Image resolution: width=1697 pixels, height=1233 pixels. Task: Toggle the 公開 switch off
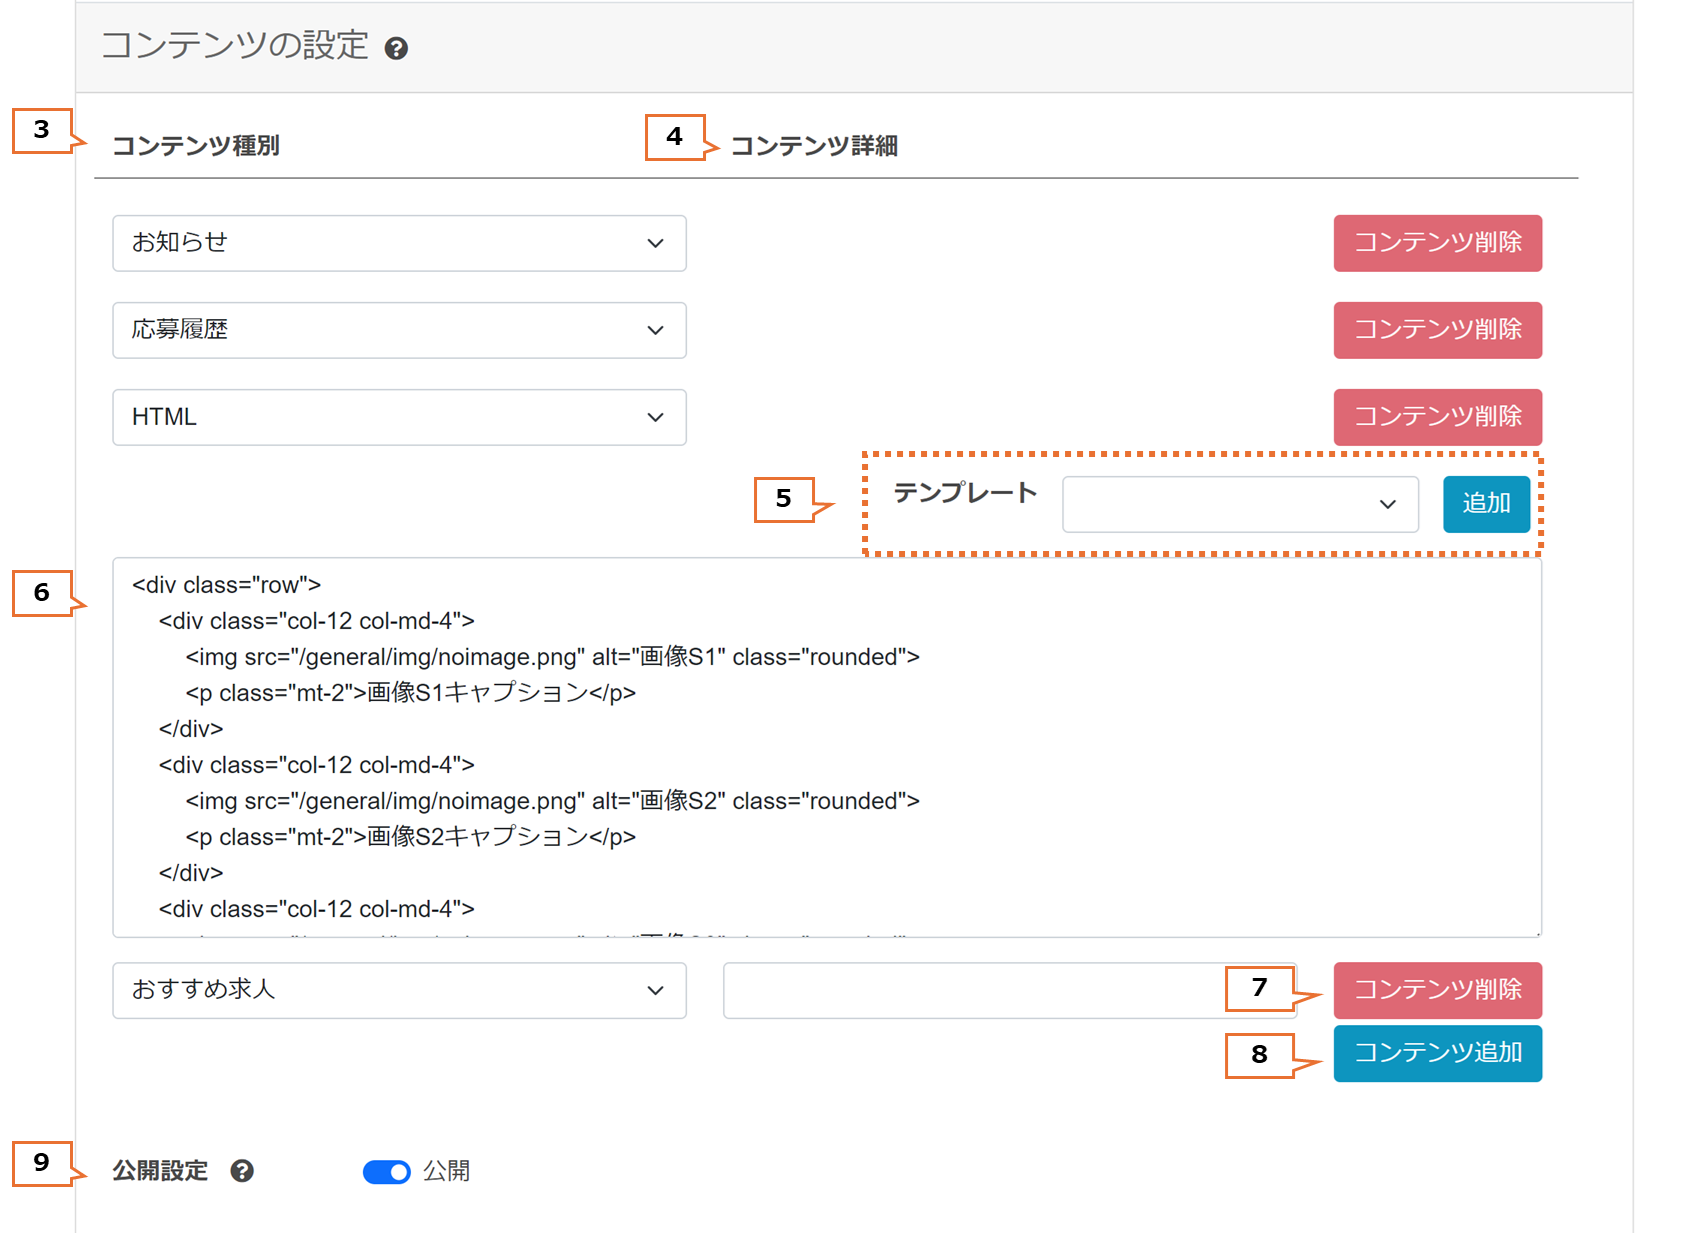(x=386, y=1172)
